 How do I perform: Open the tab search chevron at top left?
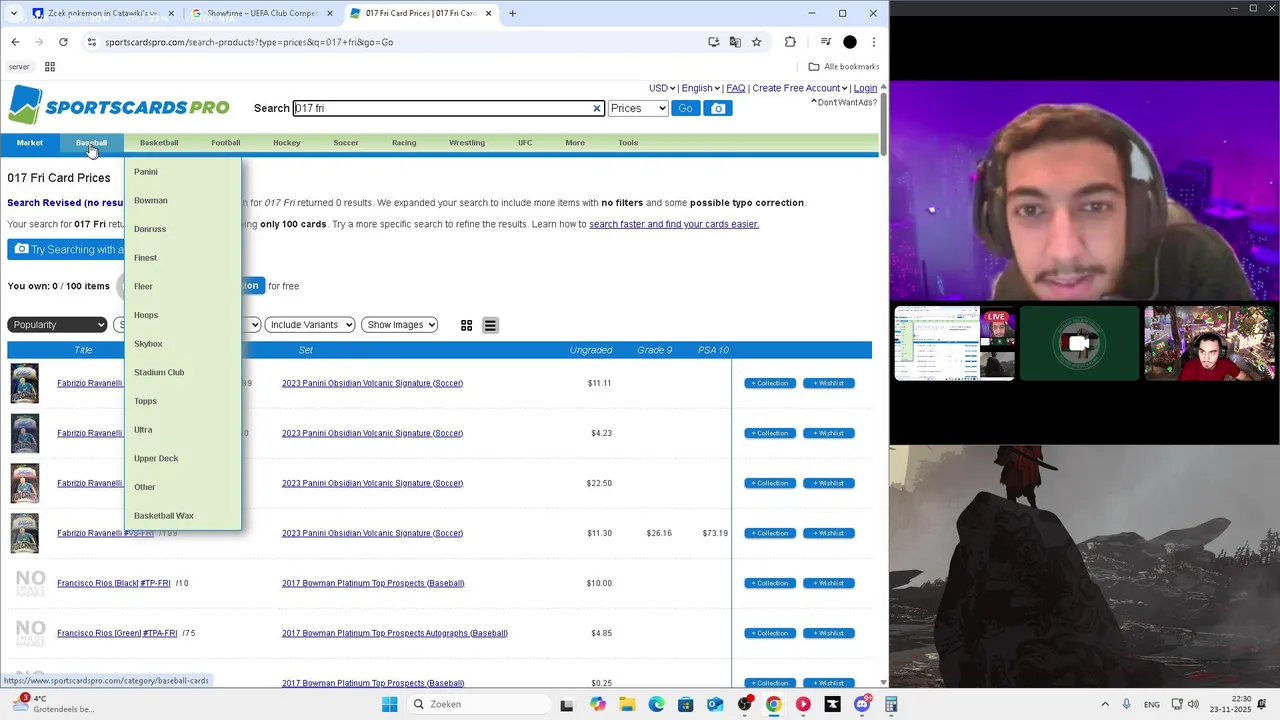13,13
